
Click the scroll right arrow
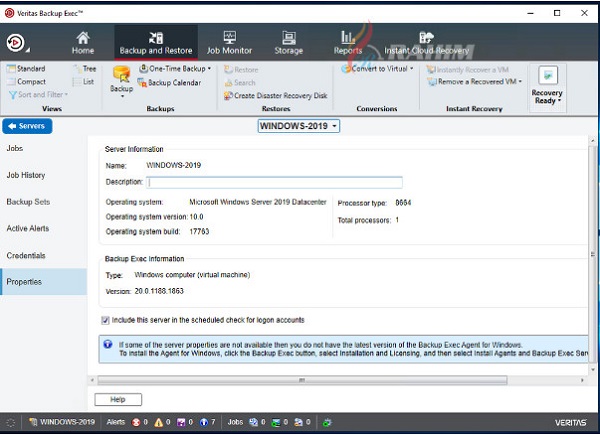pyautogui.click(x=582, y=380)
